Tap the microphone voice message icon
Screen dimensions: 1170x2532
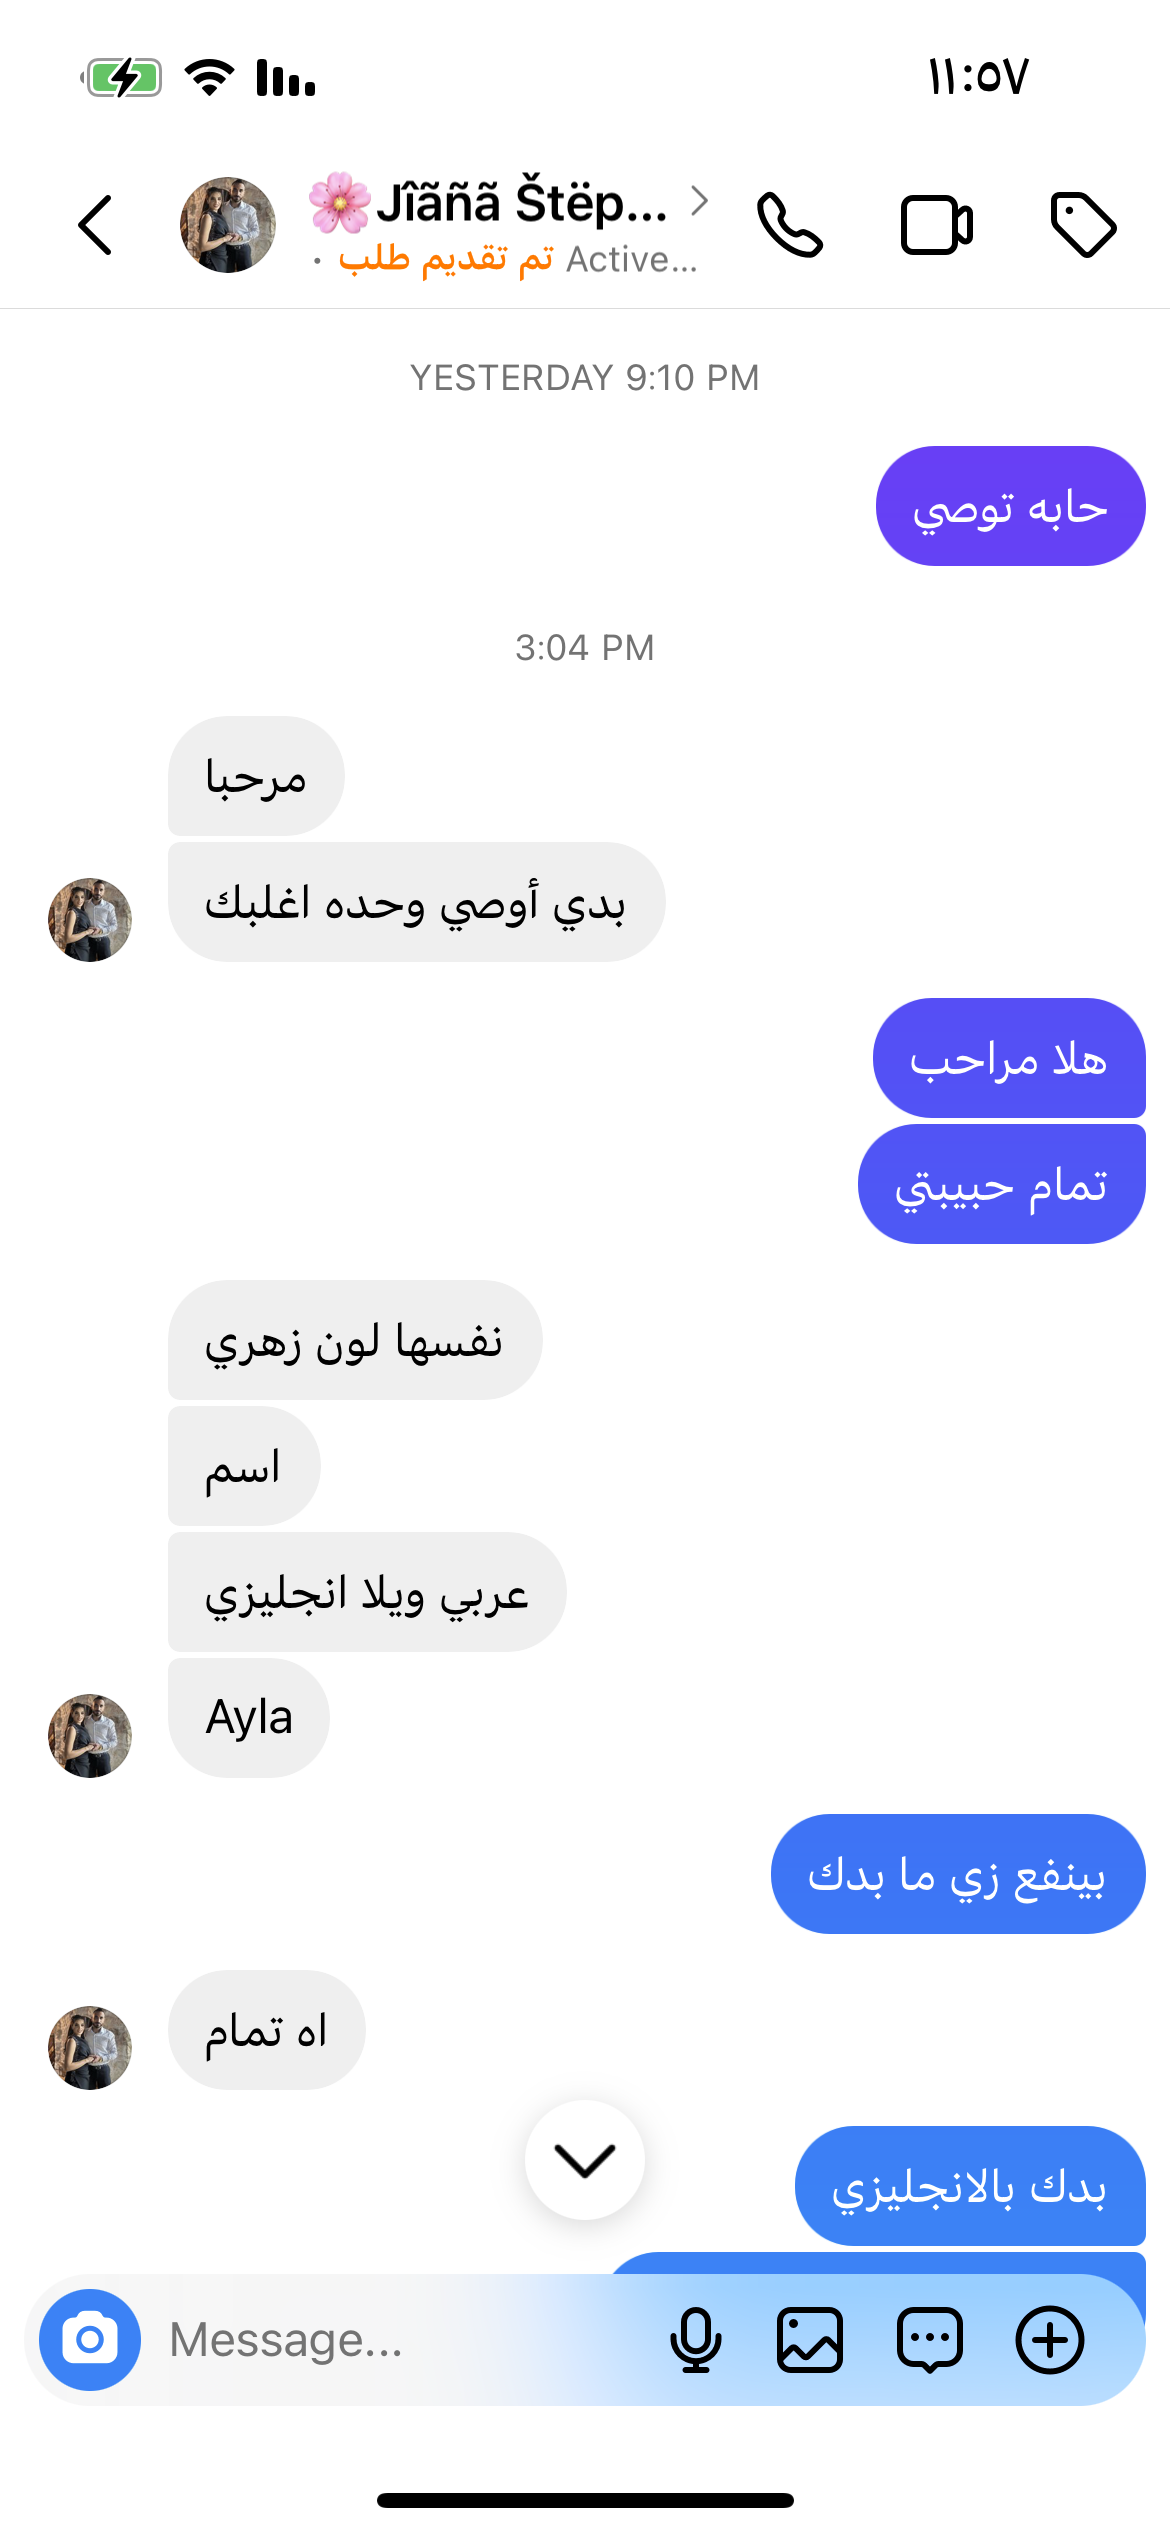(x=695, y=2340)
